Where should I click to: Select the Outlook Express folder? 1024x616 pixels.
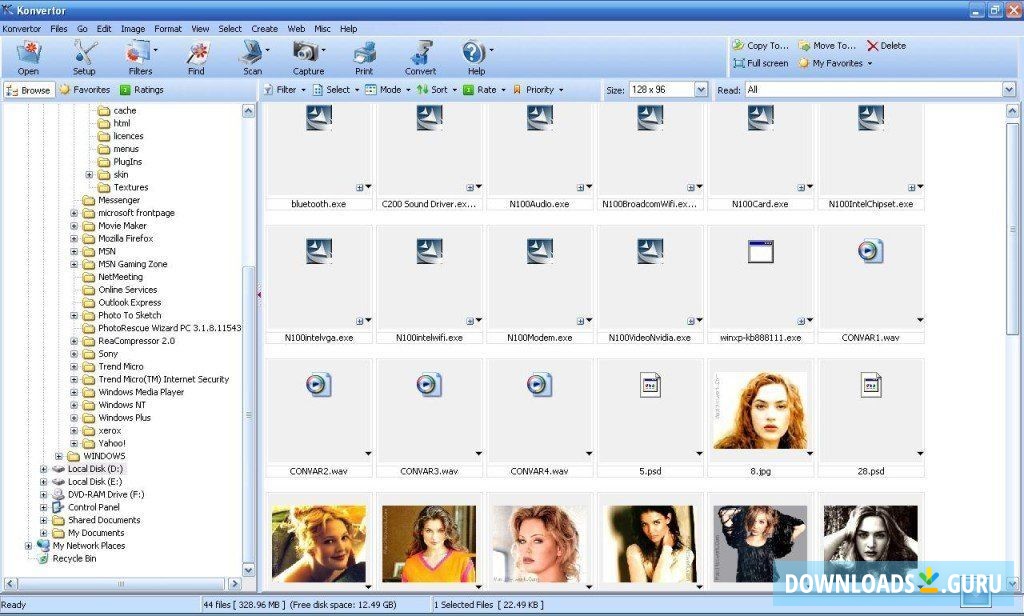129,303
